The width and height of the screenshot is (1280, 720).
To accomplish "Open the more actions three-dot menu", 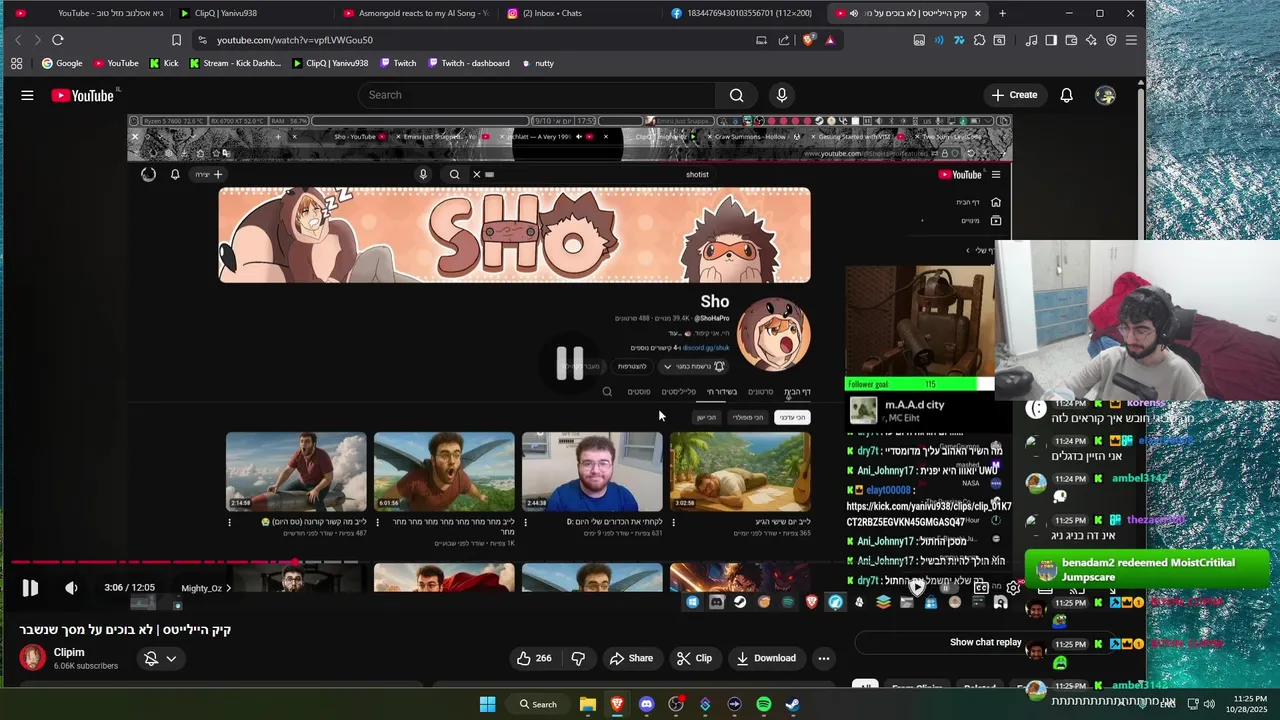I will tap(823, 658).
